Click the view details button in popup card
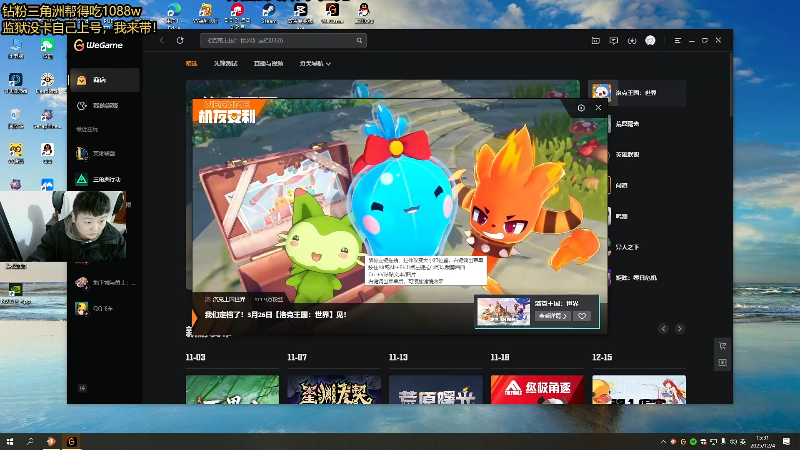Viewport: 800px width, 450px height. click(553, 316)
